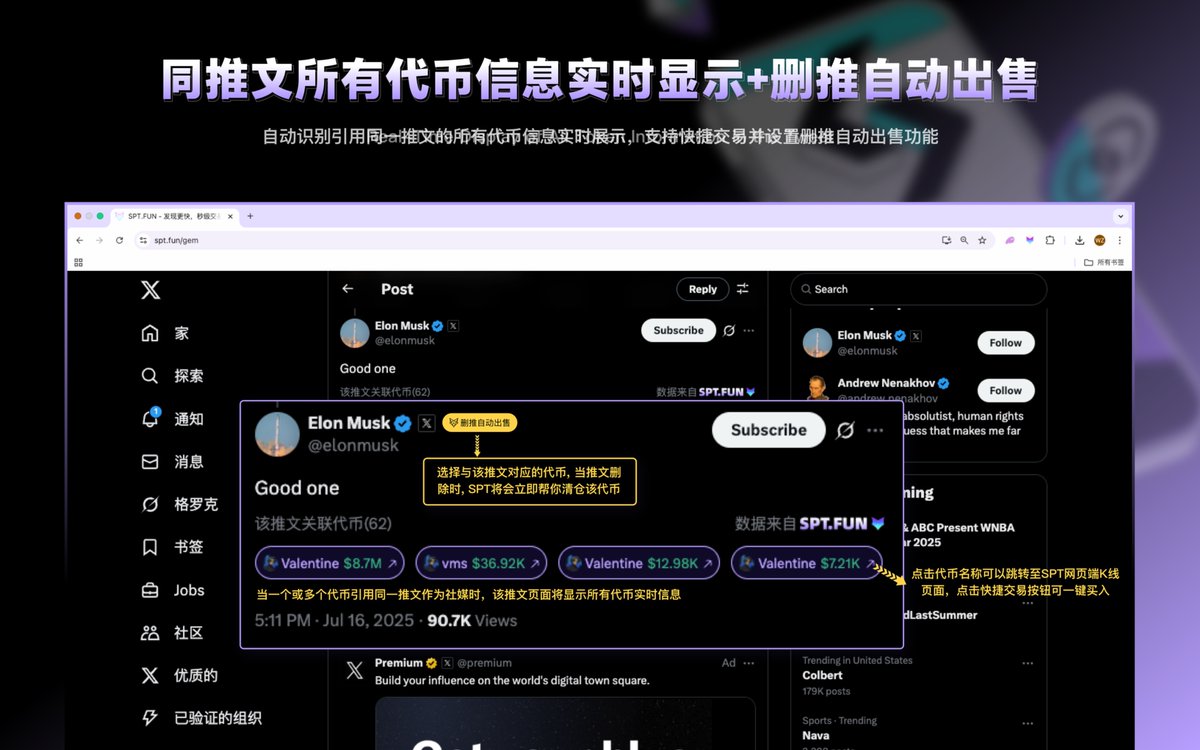Click the SPT.FUN butterfly extension icon

(x=1029, y=240)
